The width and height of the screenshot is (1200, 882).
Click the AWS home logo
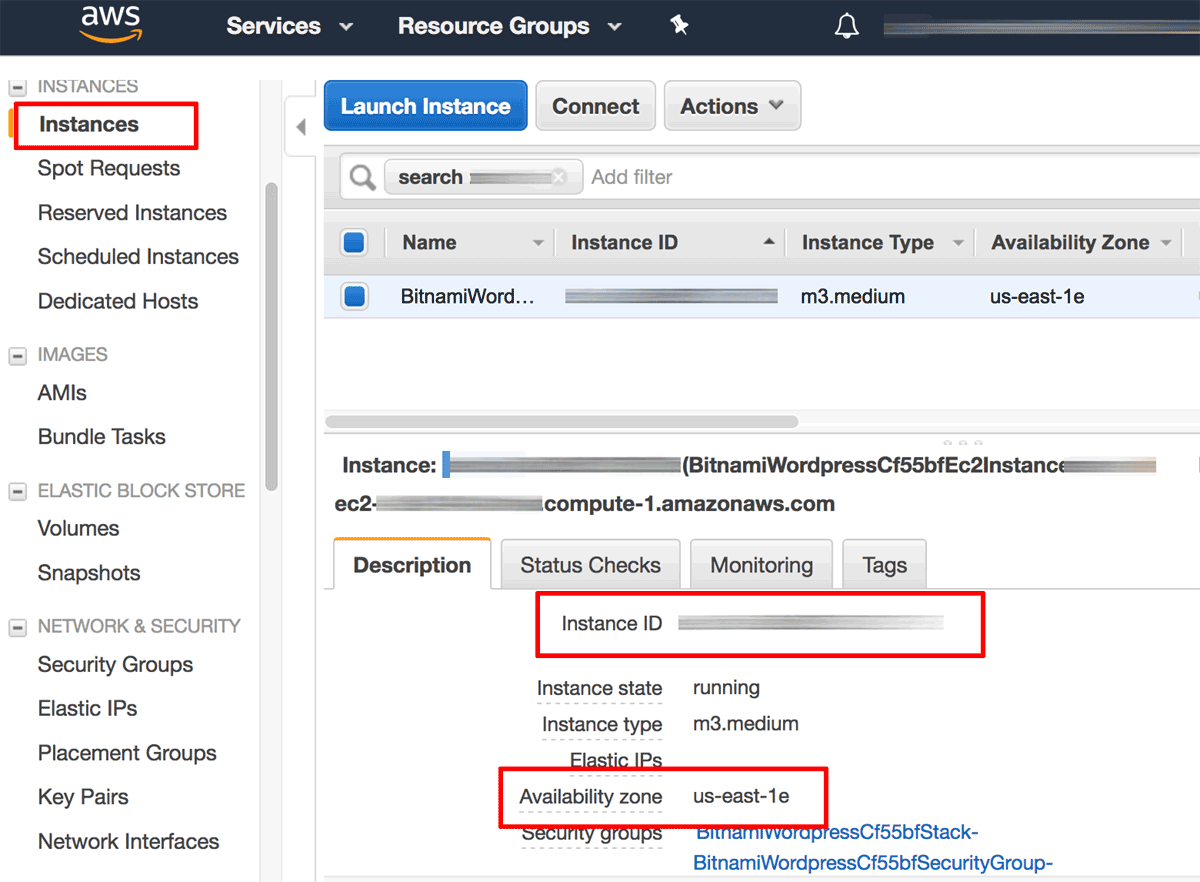[x=110, y=24]
